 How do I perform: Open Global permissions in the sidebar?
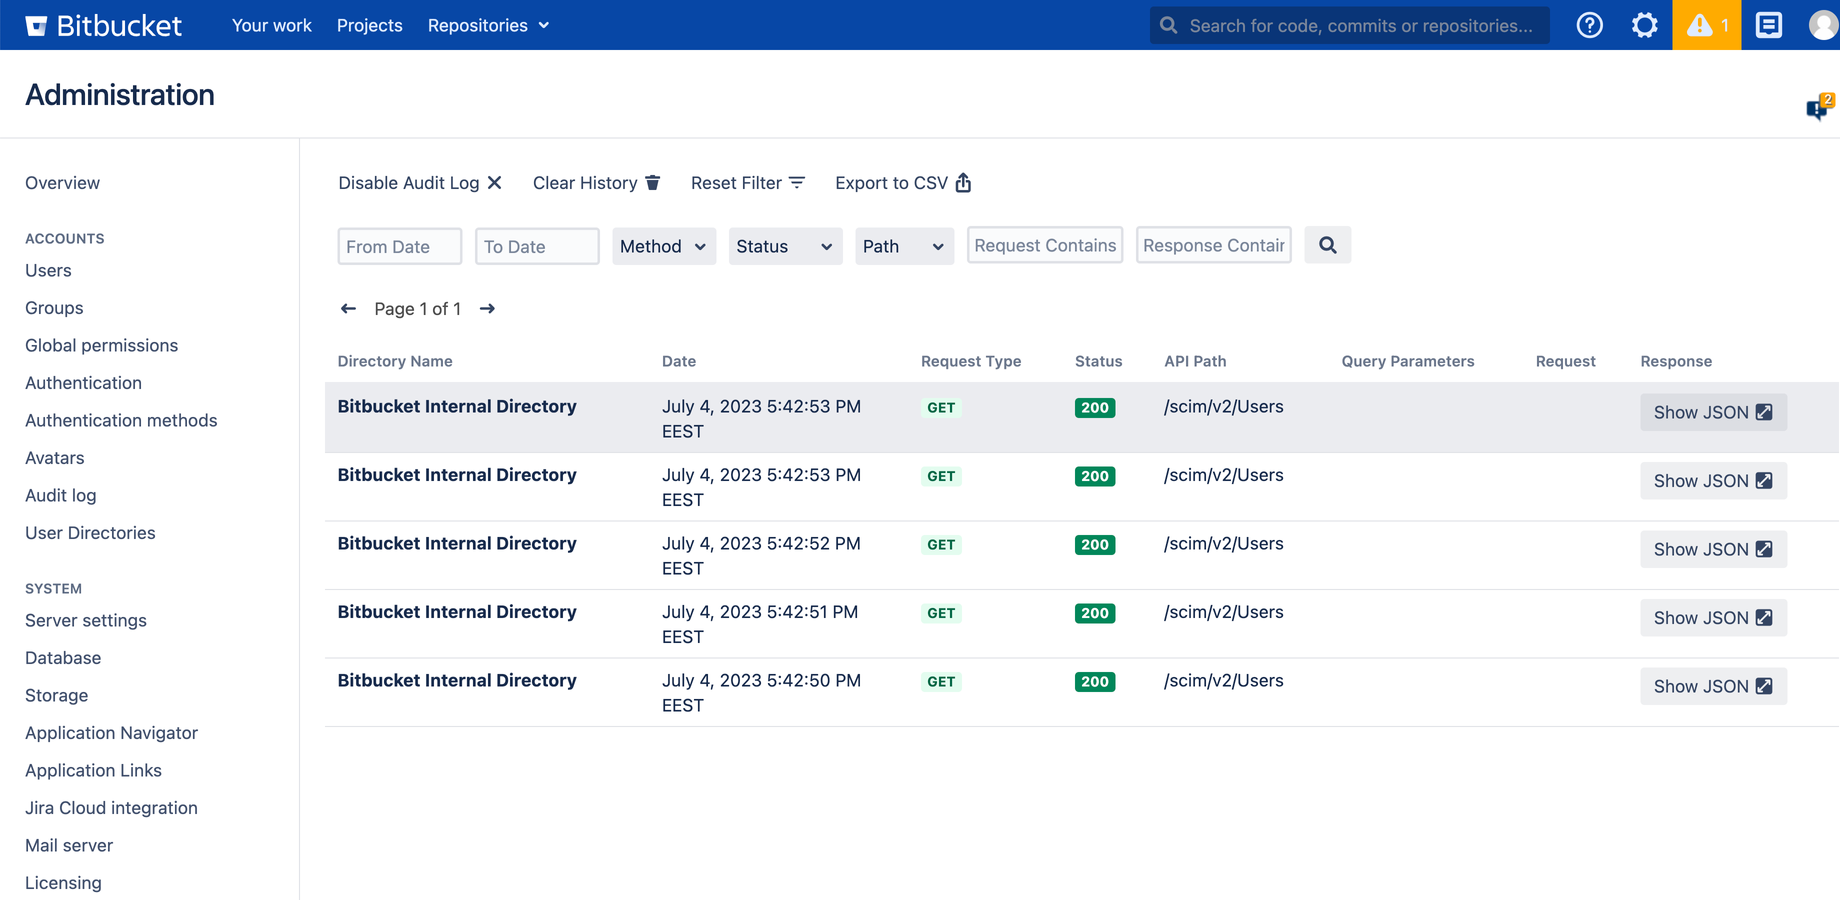click(102, 345)
